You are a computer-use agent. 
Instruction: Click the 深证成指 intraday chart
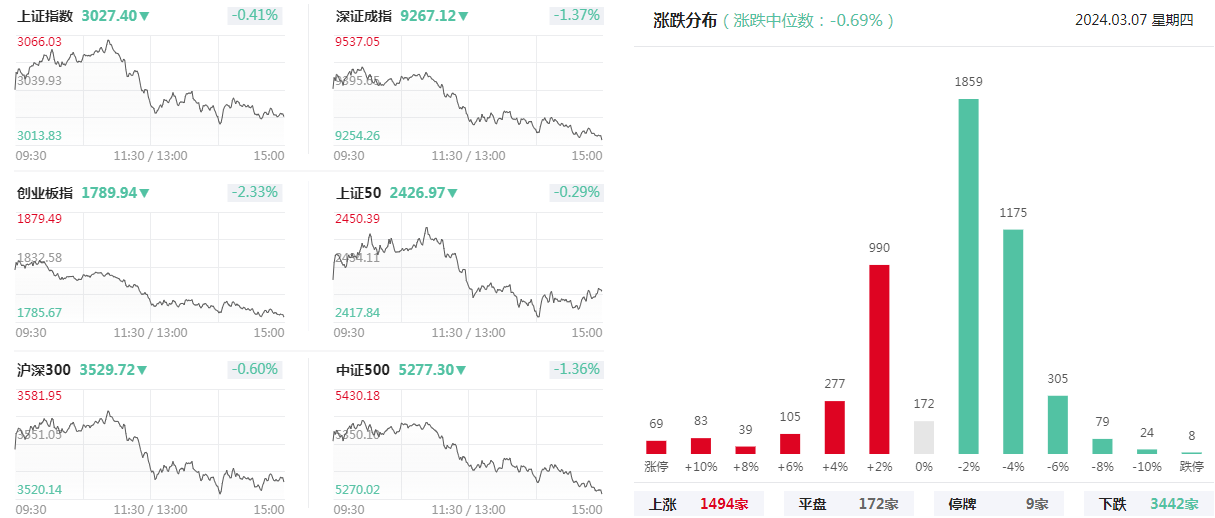(468, 91)
